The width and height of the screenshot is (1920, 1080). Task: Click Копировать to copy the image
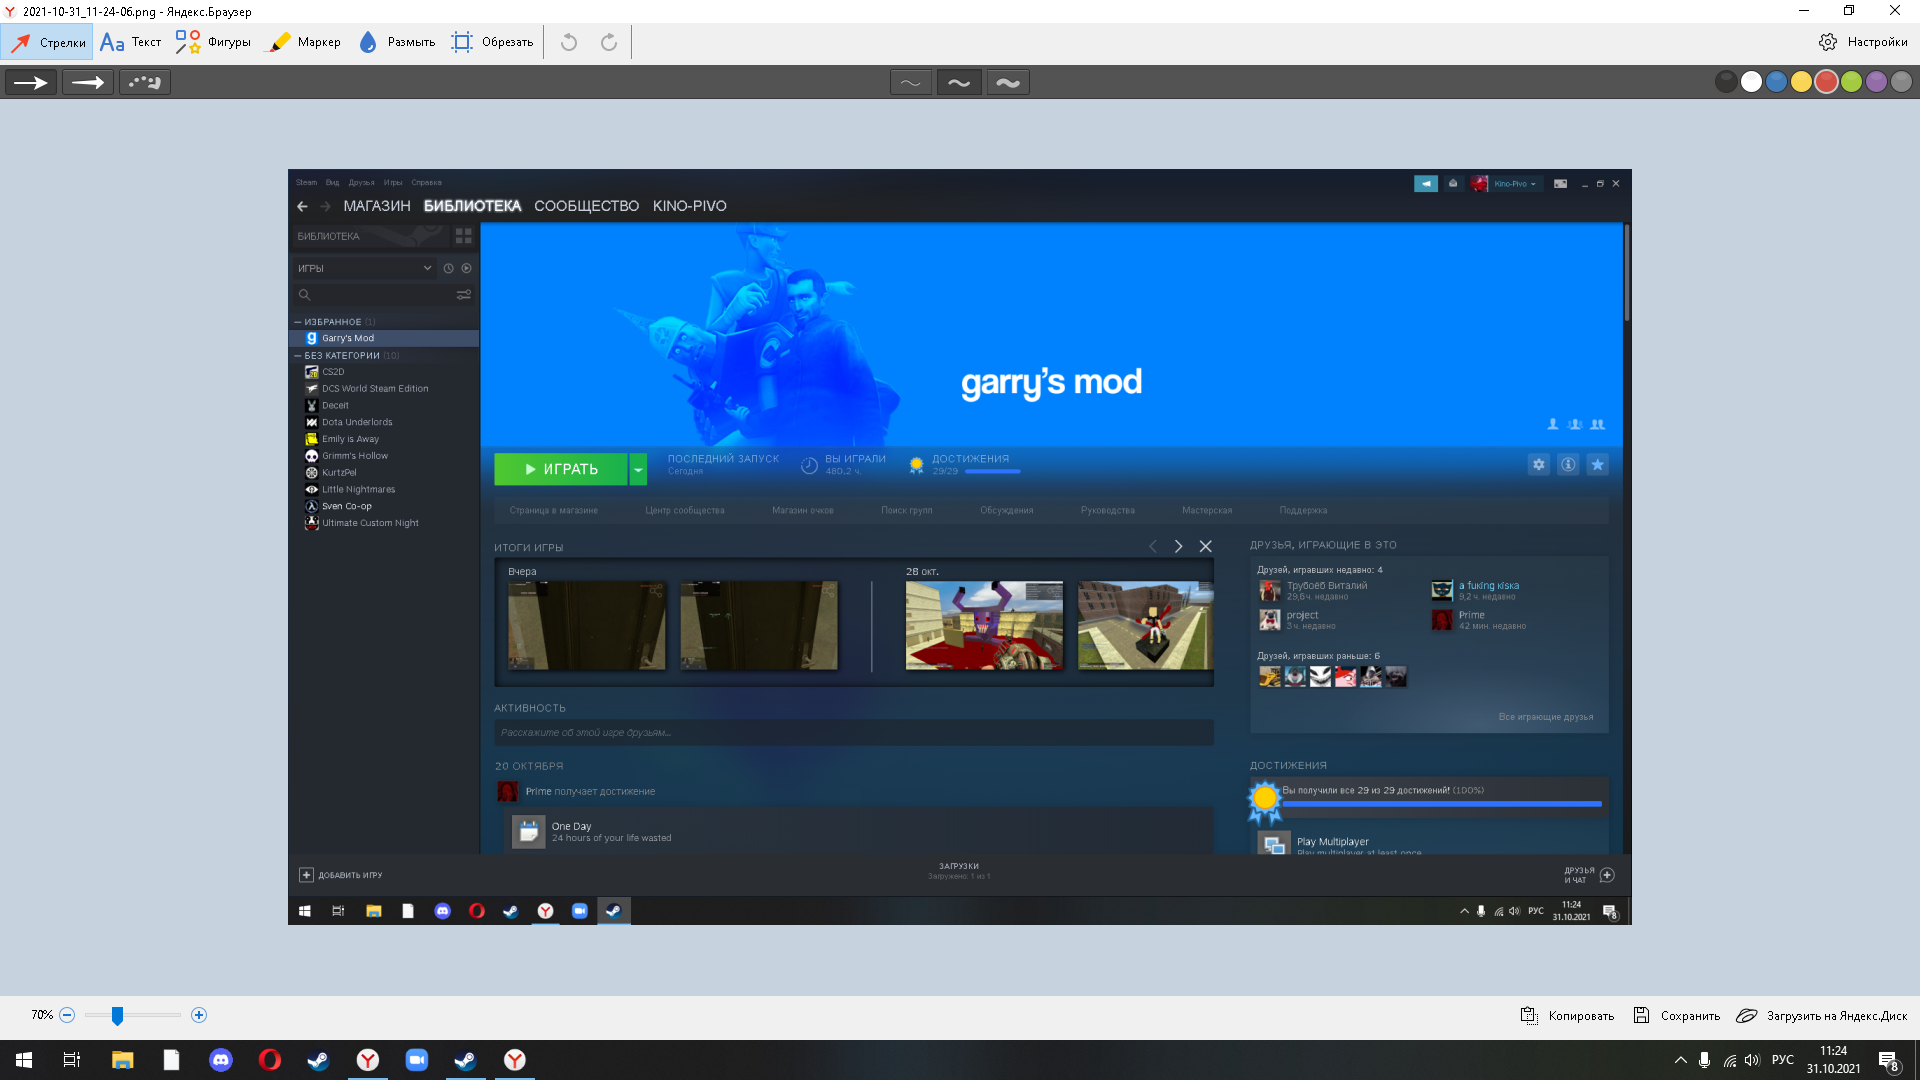1567,1015
